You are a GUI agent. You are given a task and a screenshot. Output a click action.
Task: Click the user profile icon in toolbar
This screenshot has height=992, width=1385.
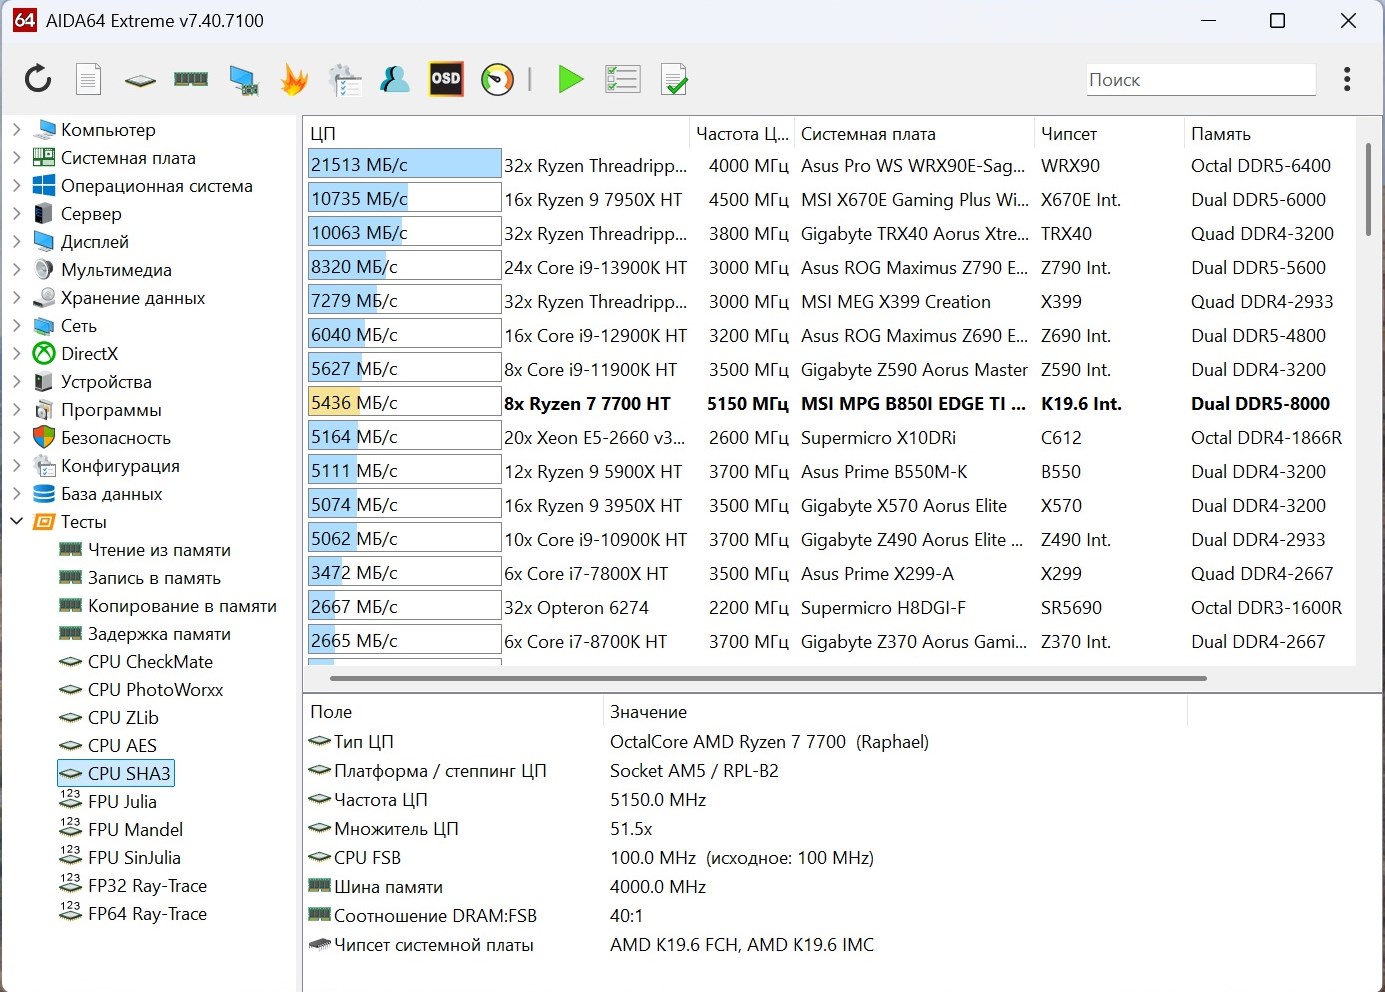[395, 79]
